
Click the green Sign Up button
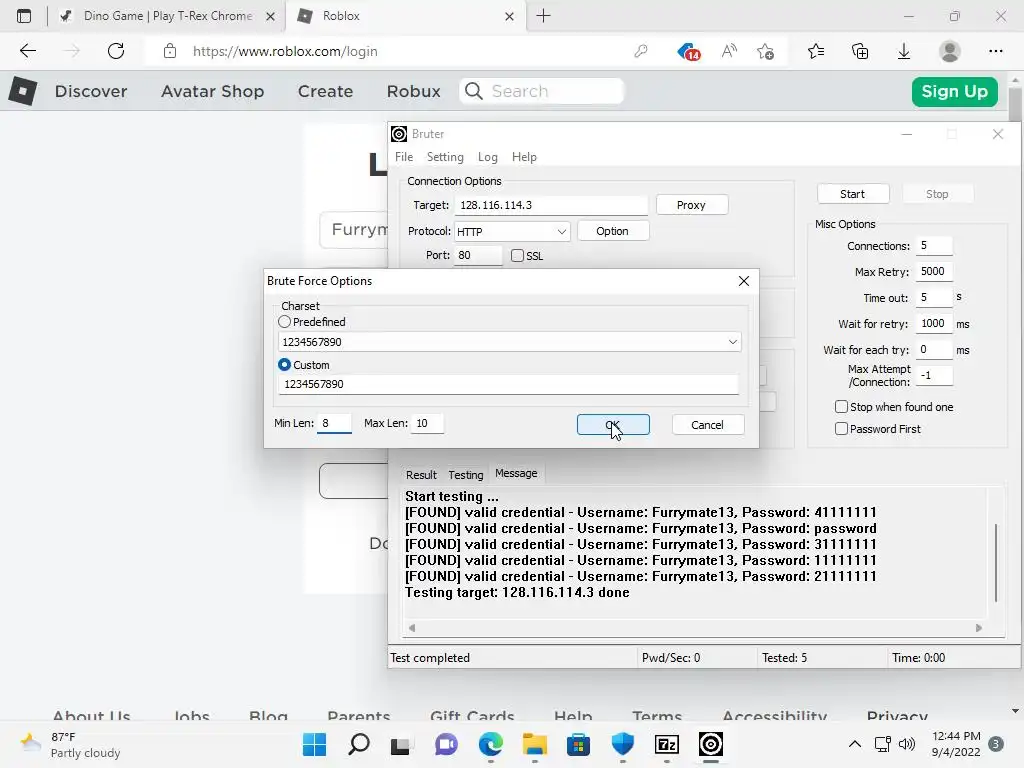[x=954, y=91]
